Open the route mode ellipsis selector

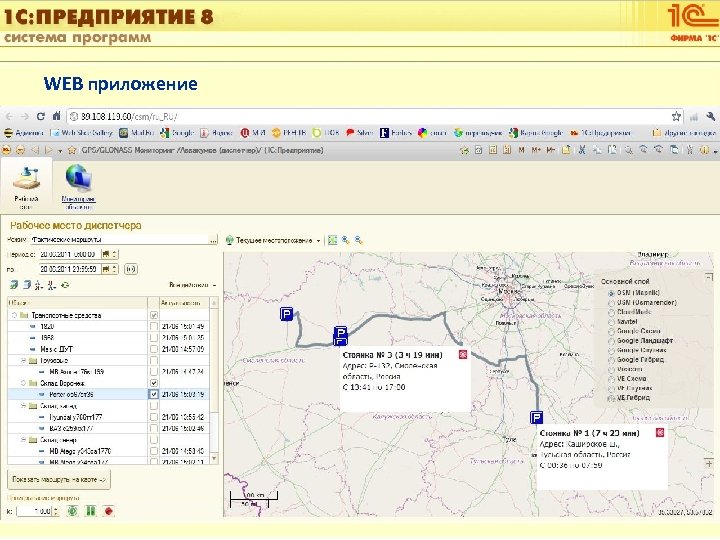point(213,240)
